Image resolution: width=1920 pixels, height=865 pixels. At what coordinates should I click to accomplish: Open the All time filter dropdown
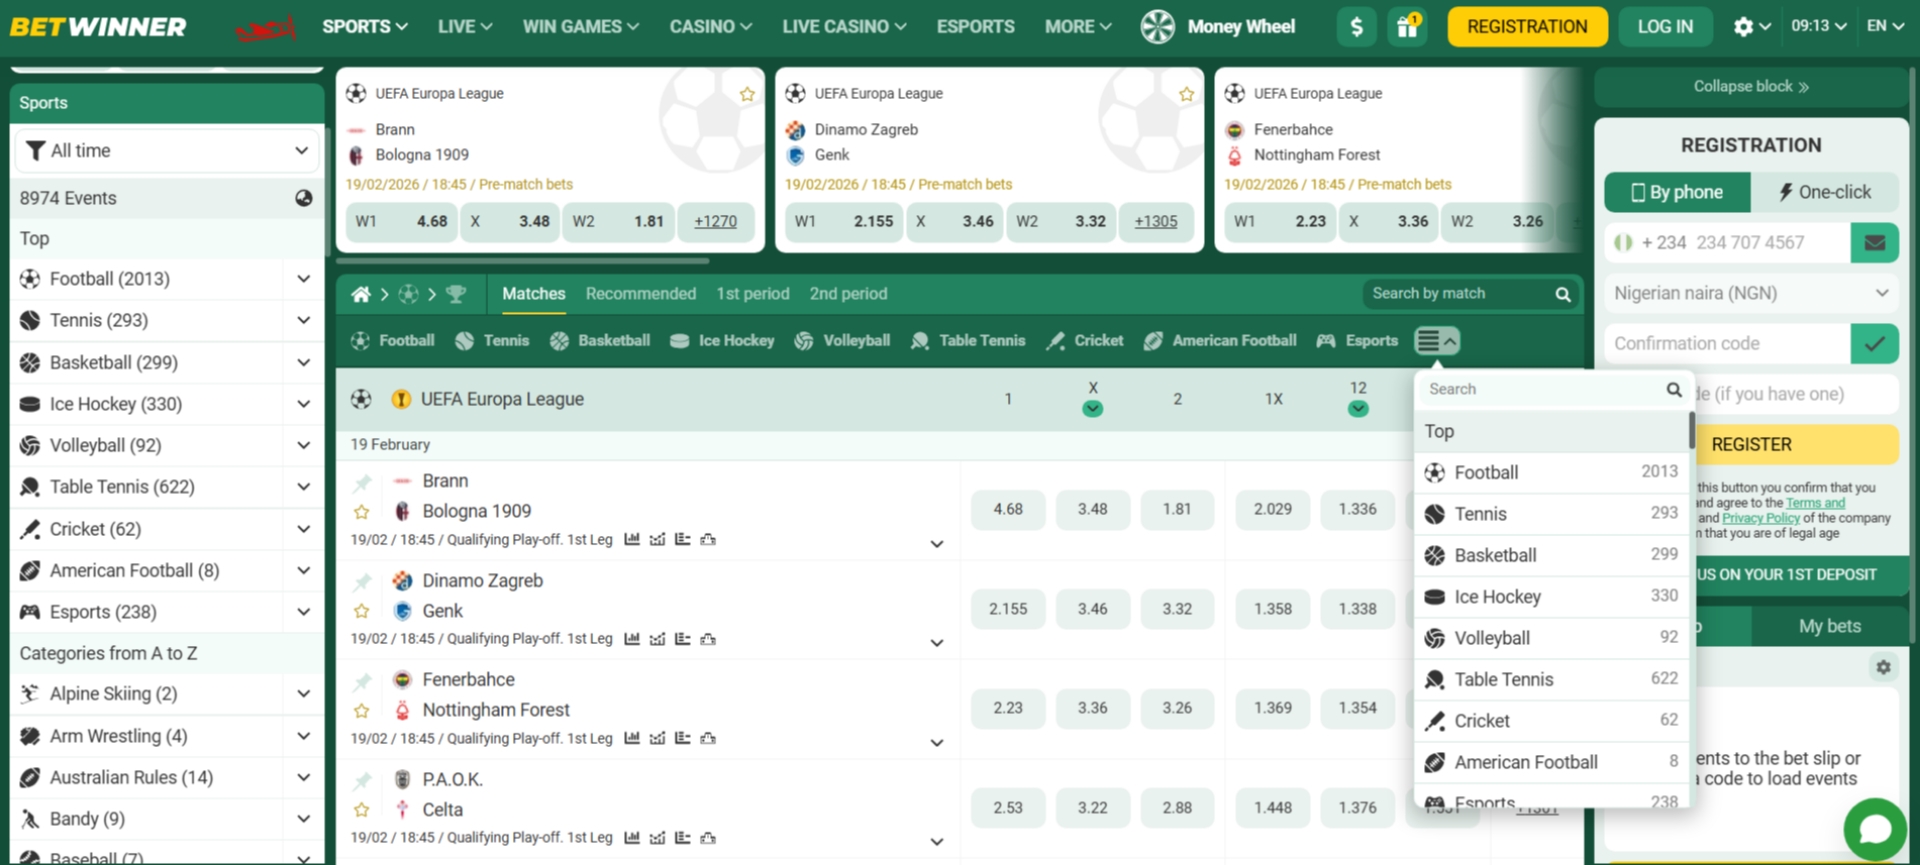click(x=167, y=151)
